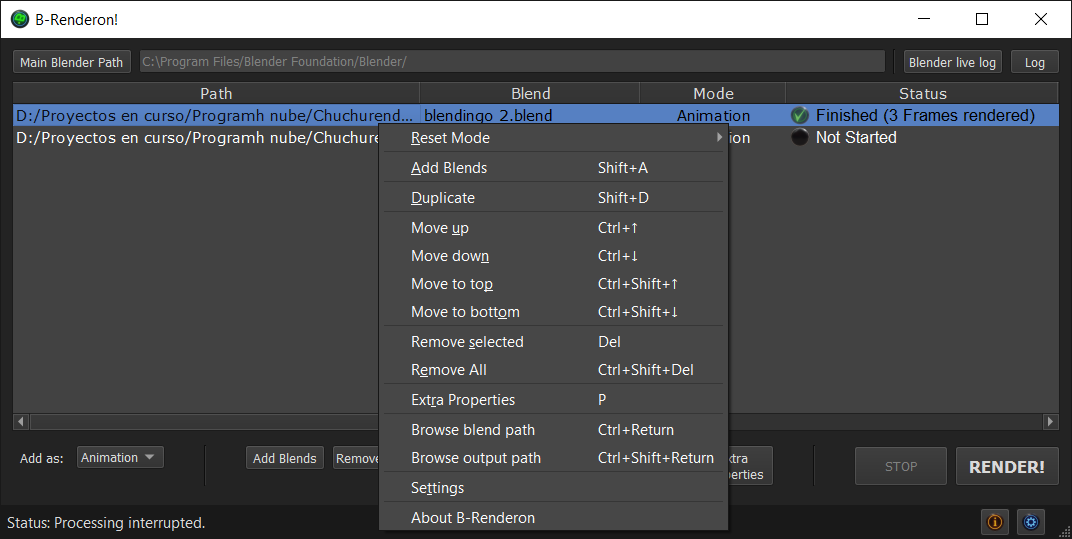Viewport: 1072px width, 539px height.
Task: Click the window resize grip at corner
Action: [x=1064, y=531]
